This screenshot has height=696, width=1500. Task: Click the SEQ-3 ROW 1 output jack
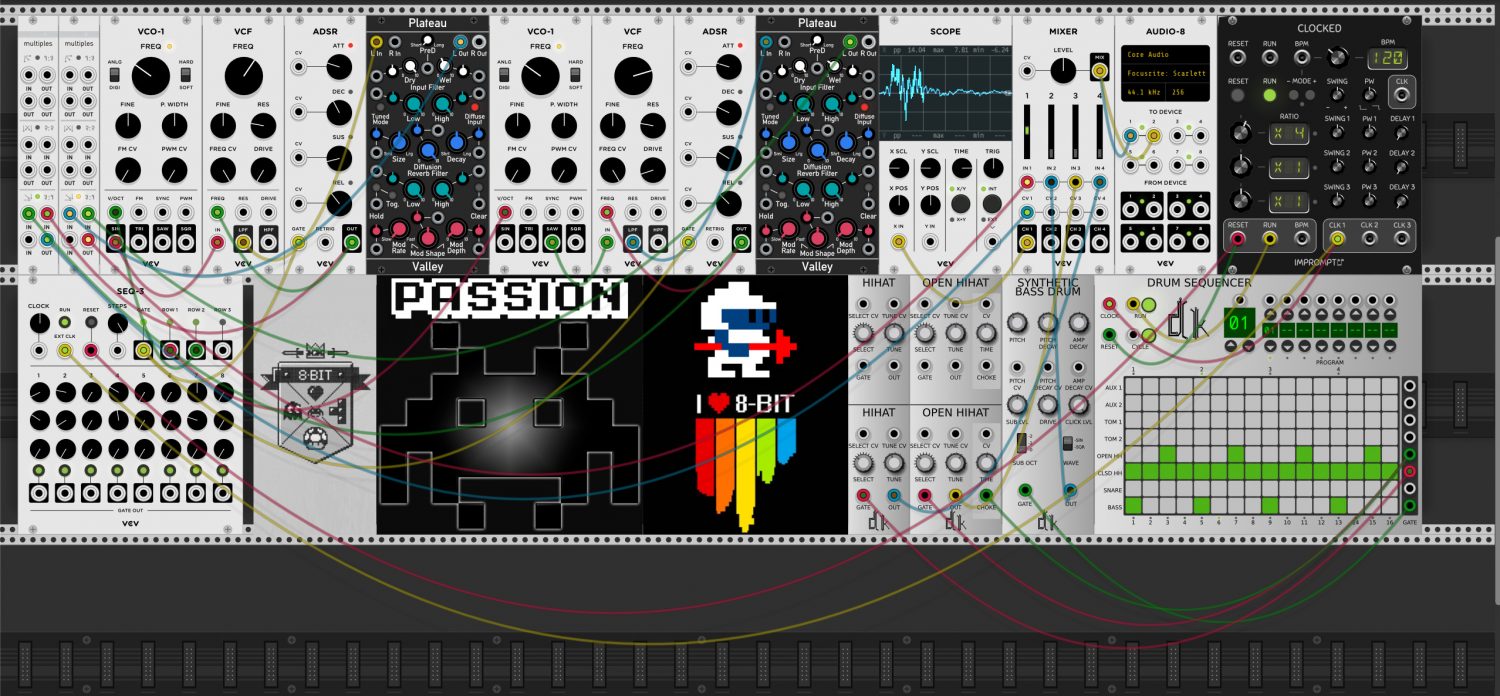pyautogui.click(x=170, y=351)
